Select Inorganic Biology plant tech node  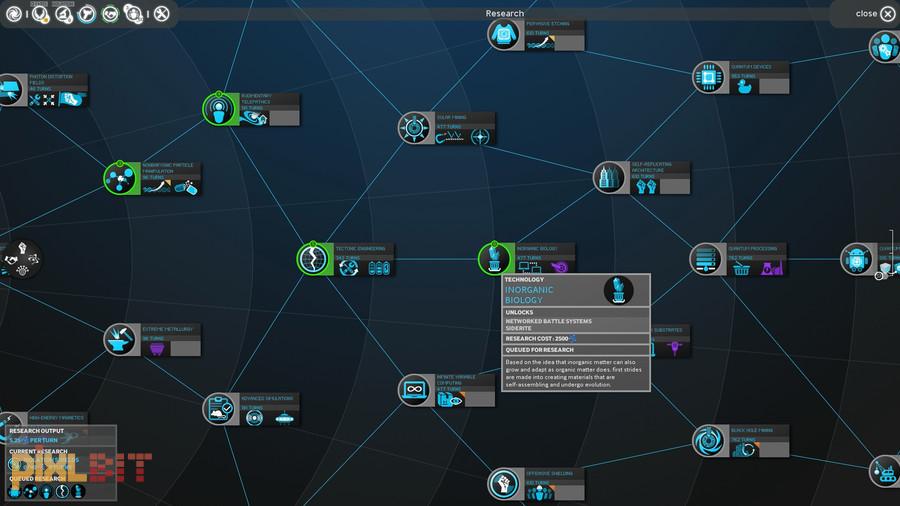coord(494,259)
